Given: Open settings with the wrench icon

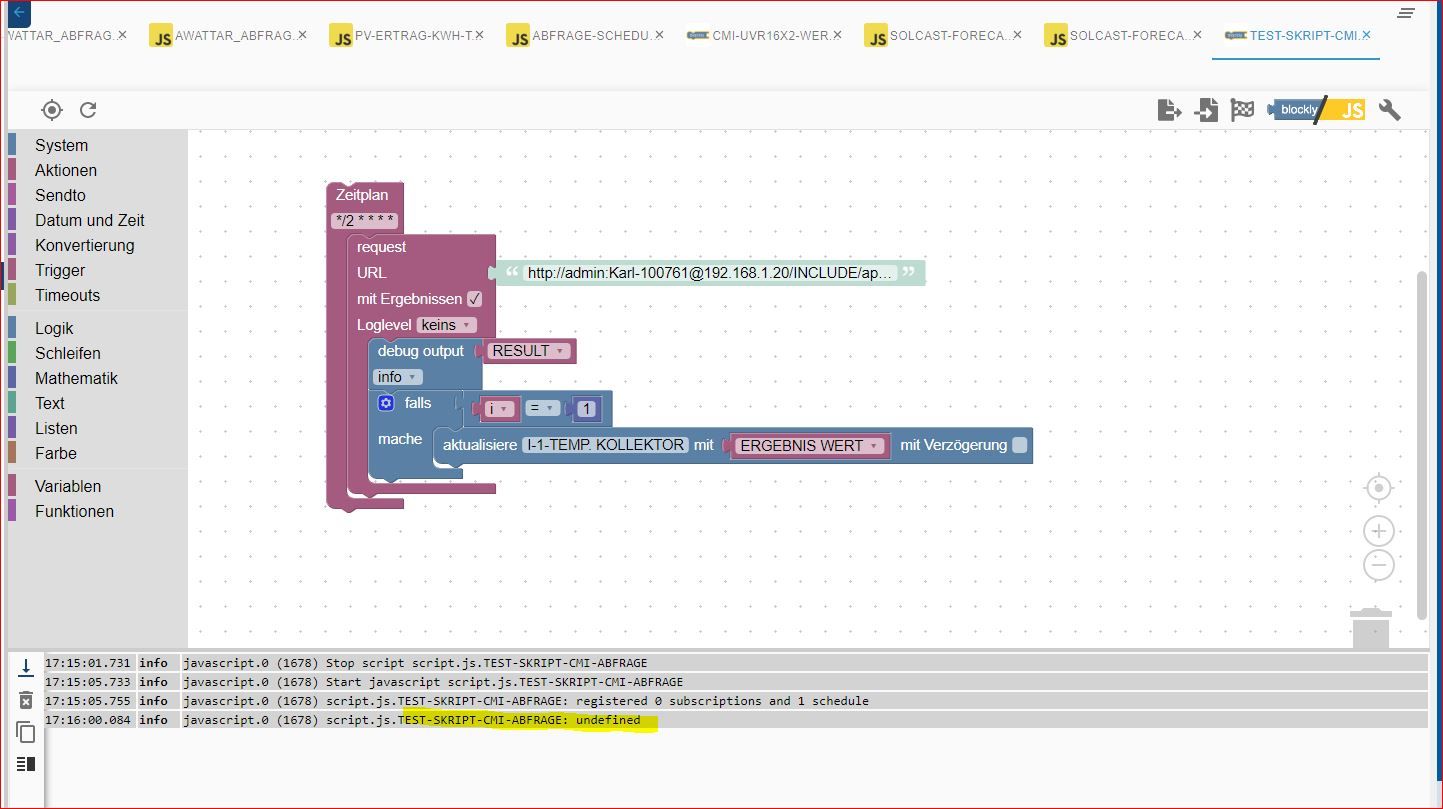Looking at the screenshot, I should [1389, 110].
